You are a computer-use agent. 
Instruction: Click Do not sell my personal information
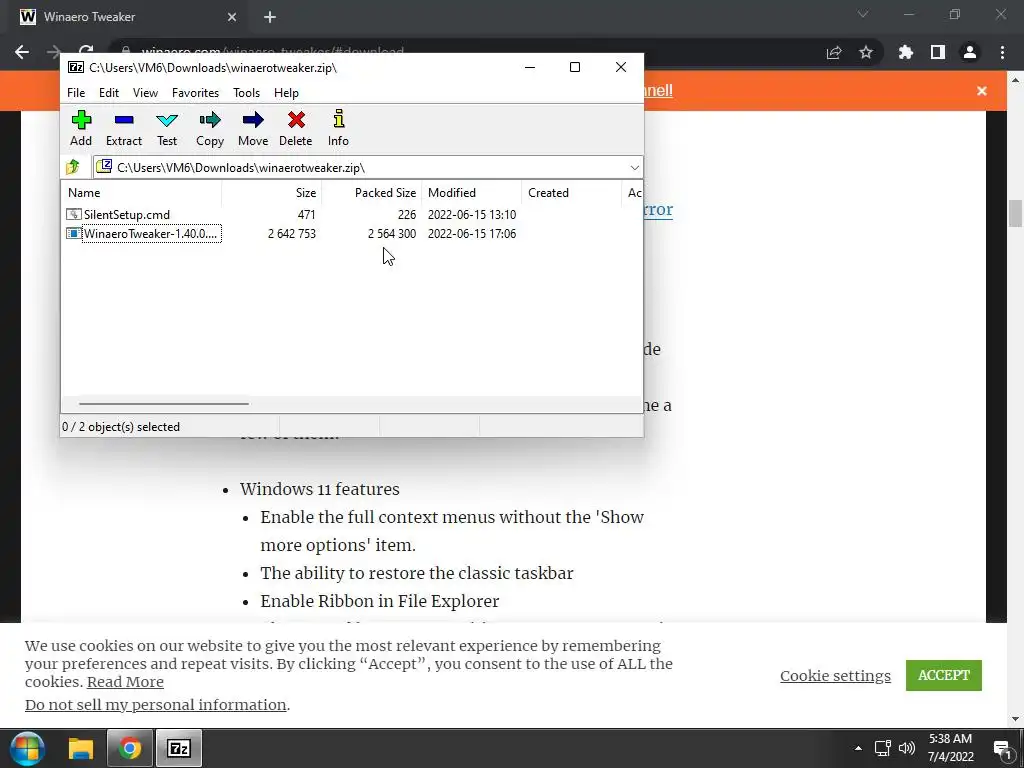pos(155,705)
